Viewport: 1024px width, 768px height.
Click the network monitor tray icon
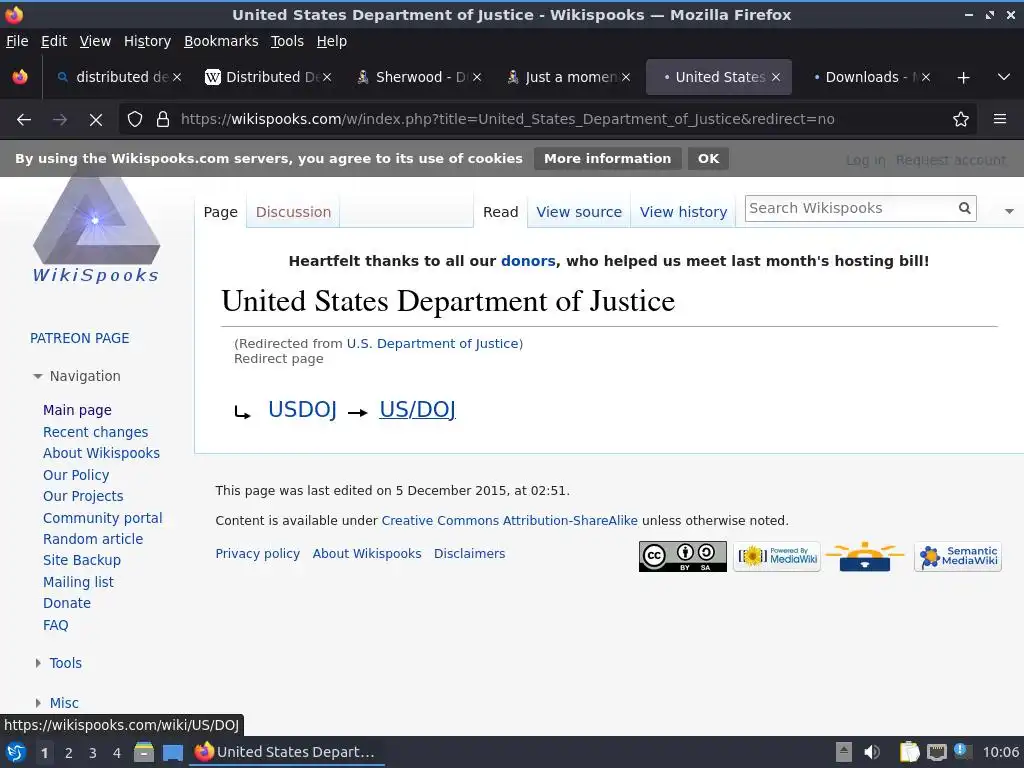coord(936,752)
